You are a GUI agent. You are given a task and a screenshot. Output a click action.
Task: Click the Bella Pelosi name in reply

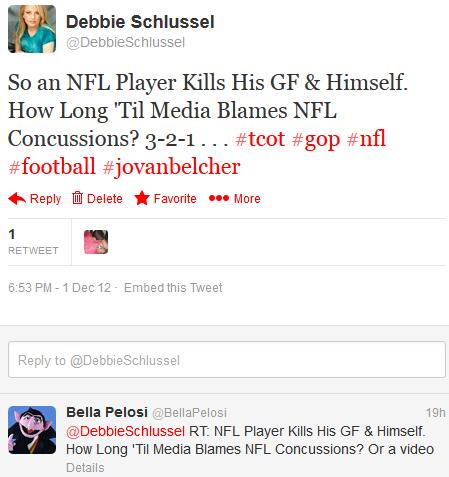coord(107,412)
